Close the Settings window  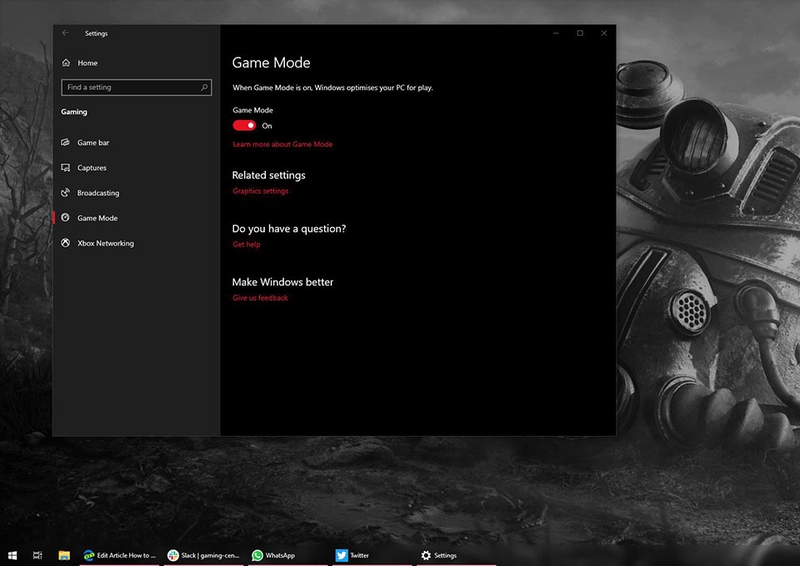[x=604, y=33]
